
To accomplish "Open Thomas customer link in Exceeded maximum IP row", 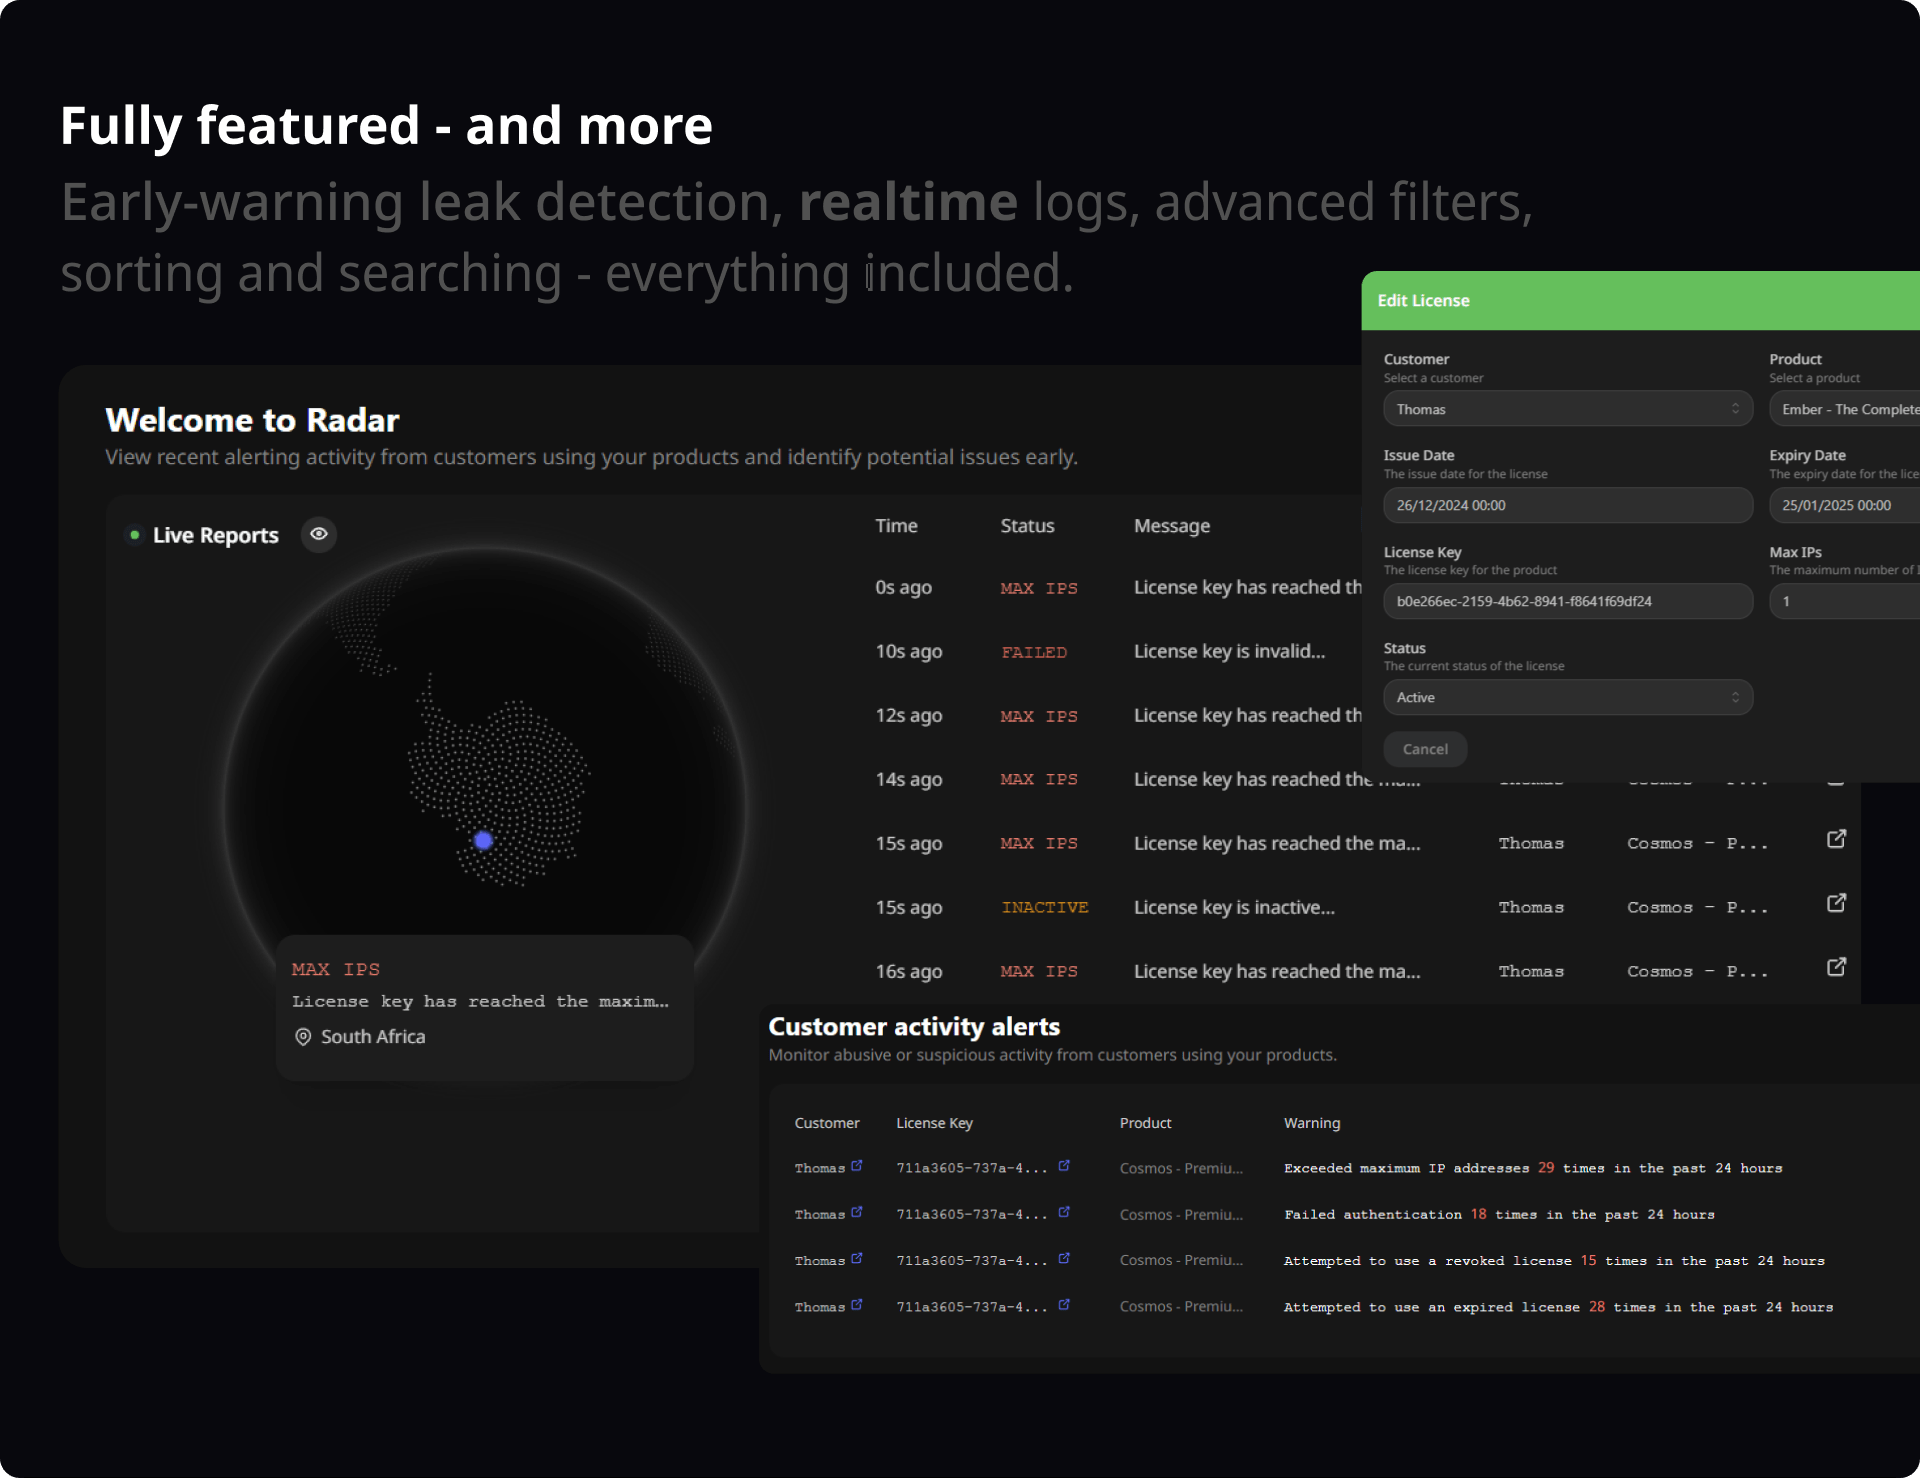I will coord(857,1166).
